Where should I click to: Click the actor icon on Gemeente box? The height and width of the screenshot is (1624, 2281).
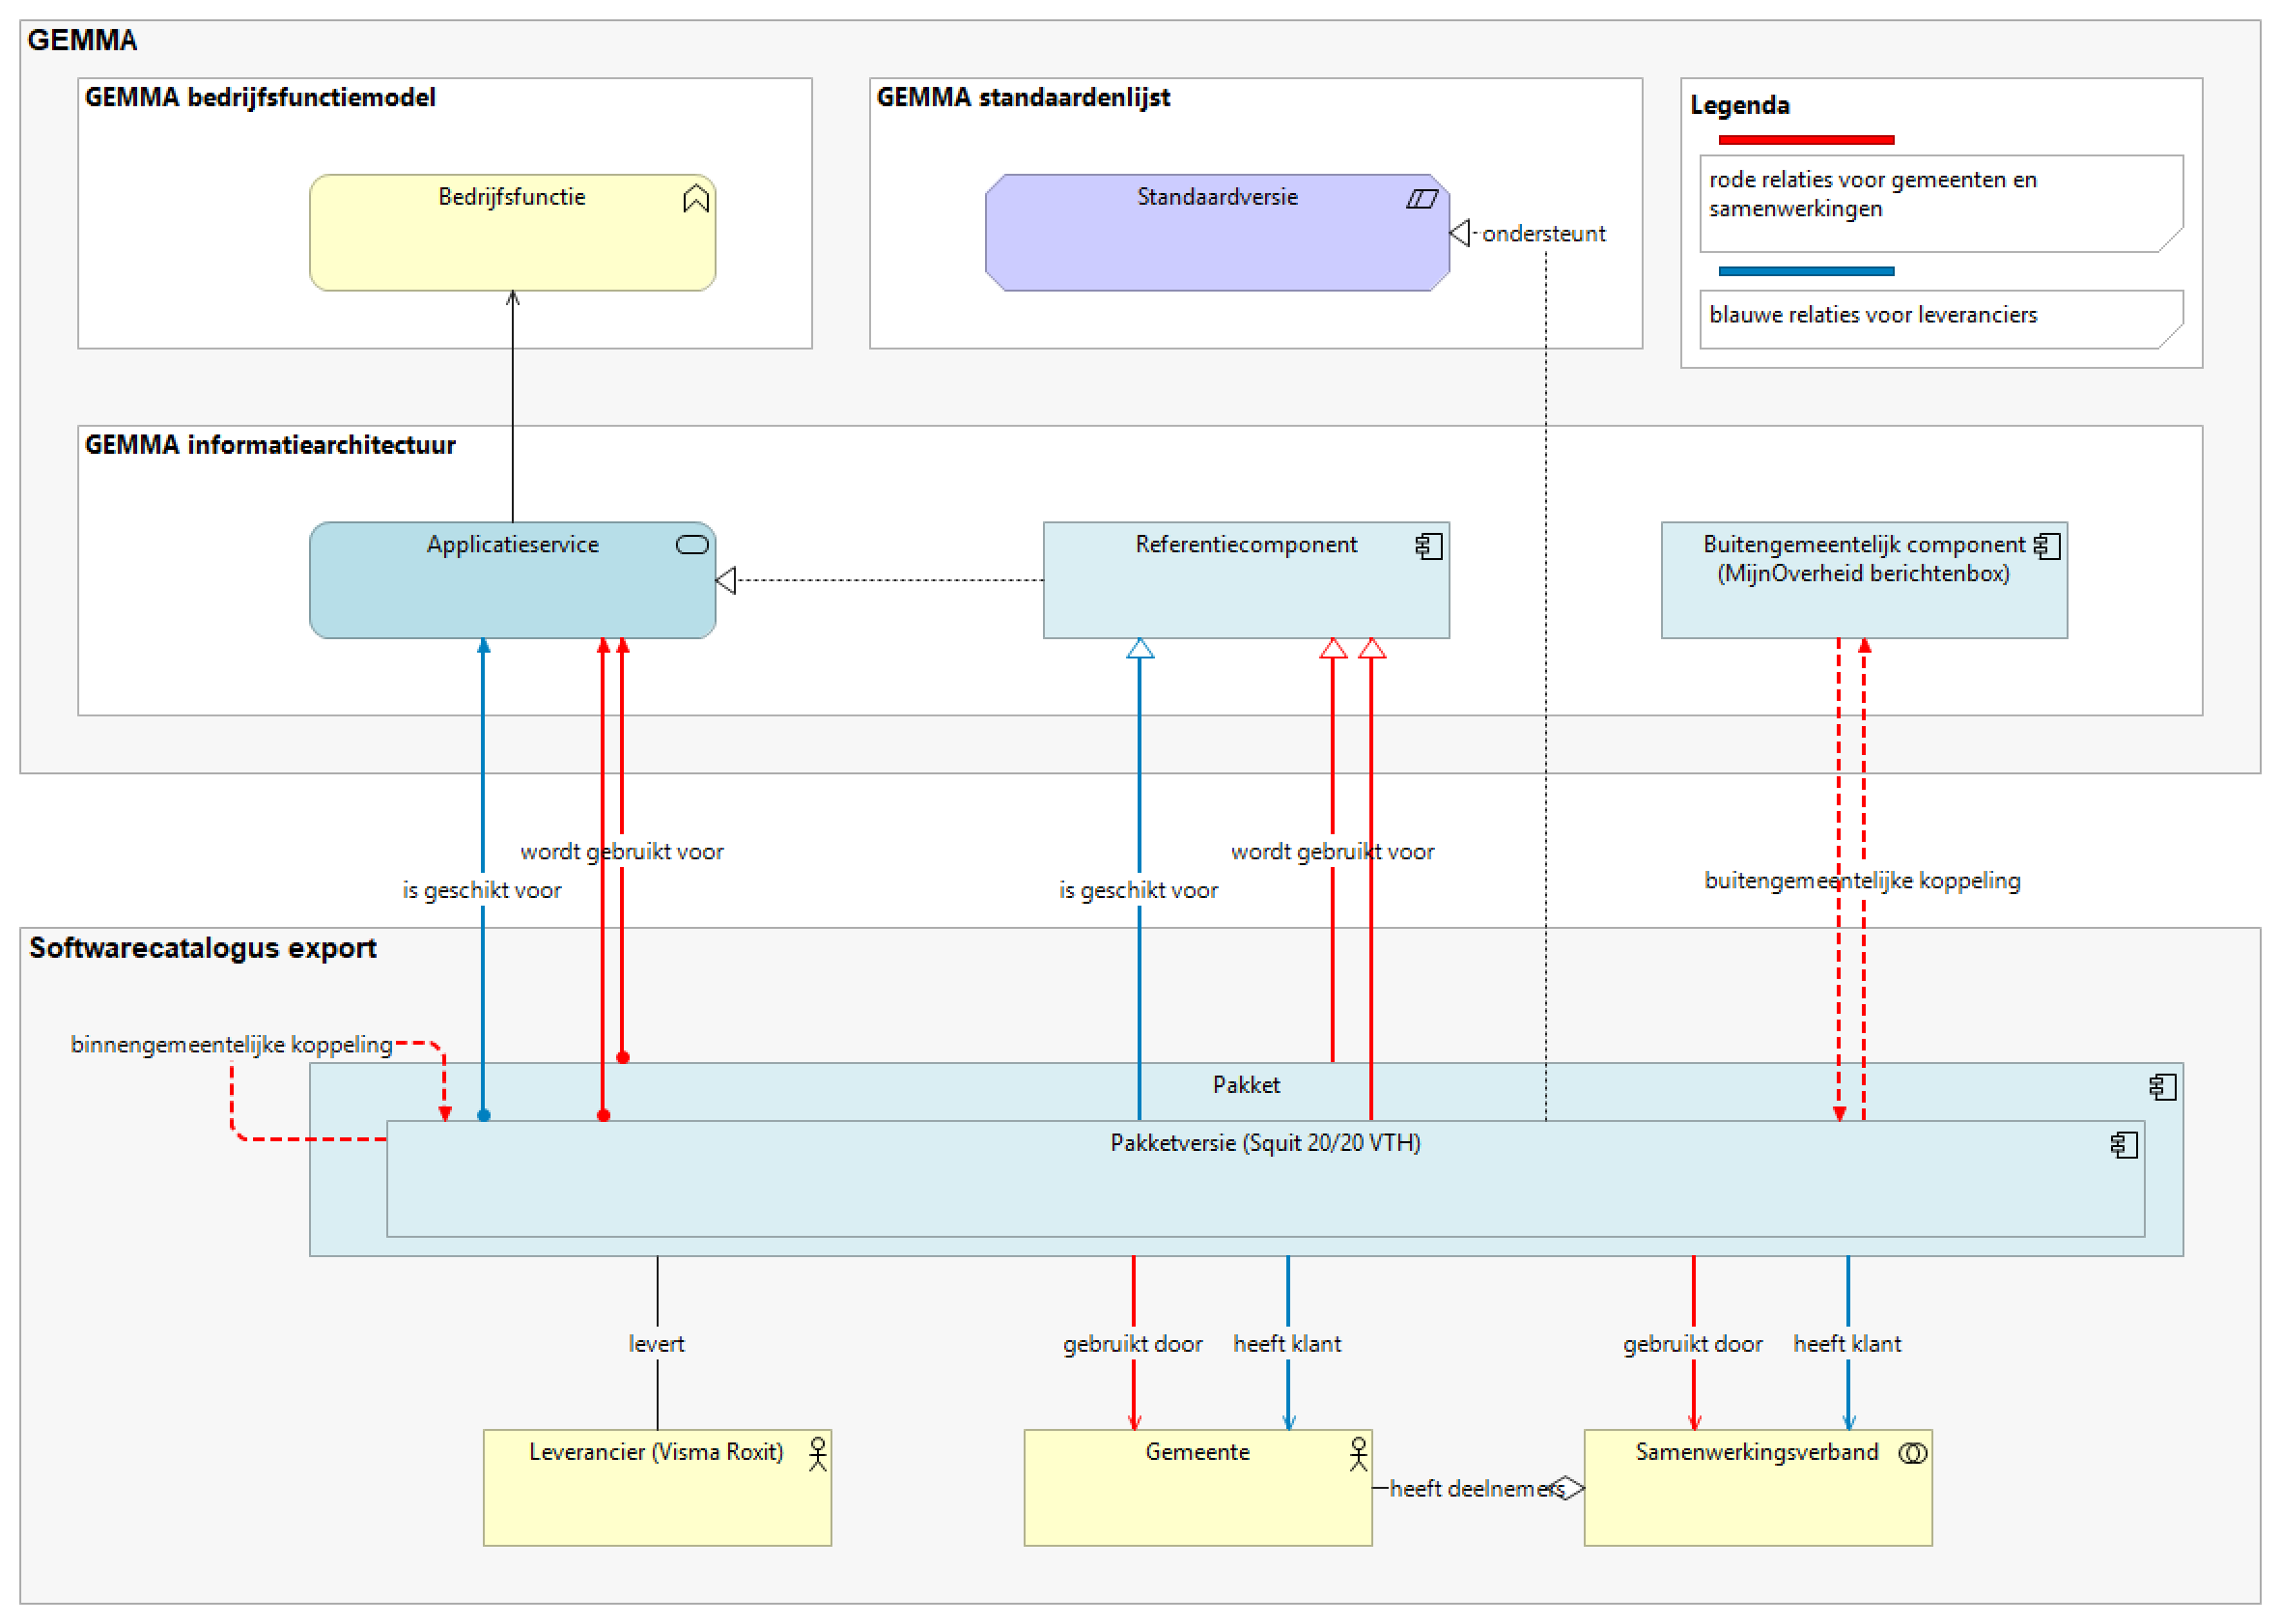tap(1358, 1454)
